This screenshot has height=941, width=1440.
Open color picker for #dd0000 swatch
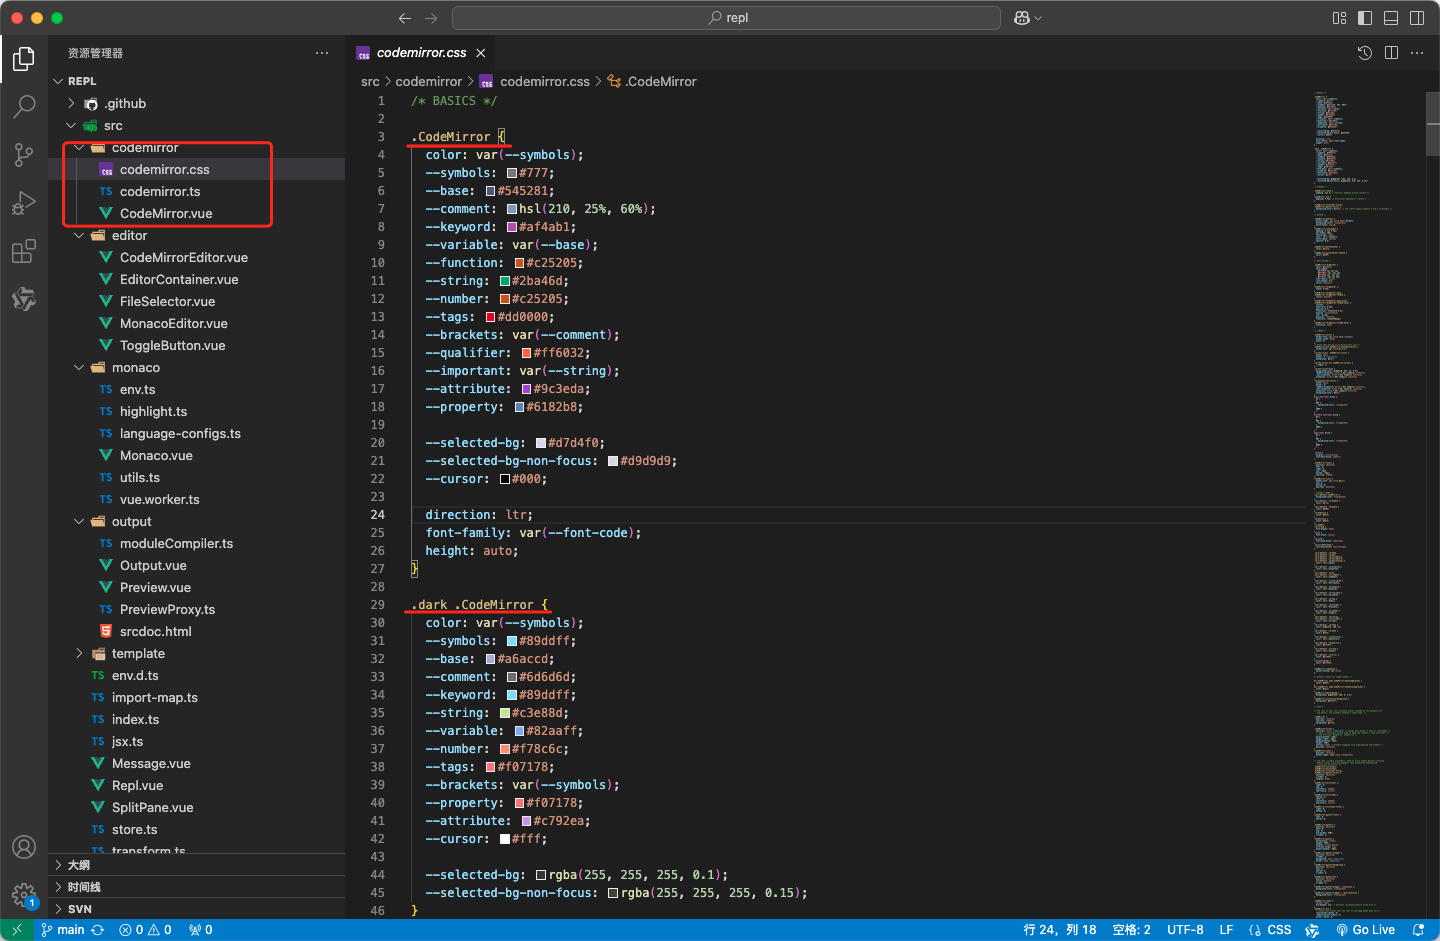coord(490,317)
